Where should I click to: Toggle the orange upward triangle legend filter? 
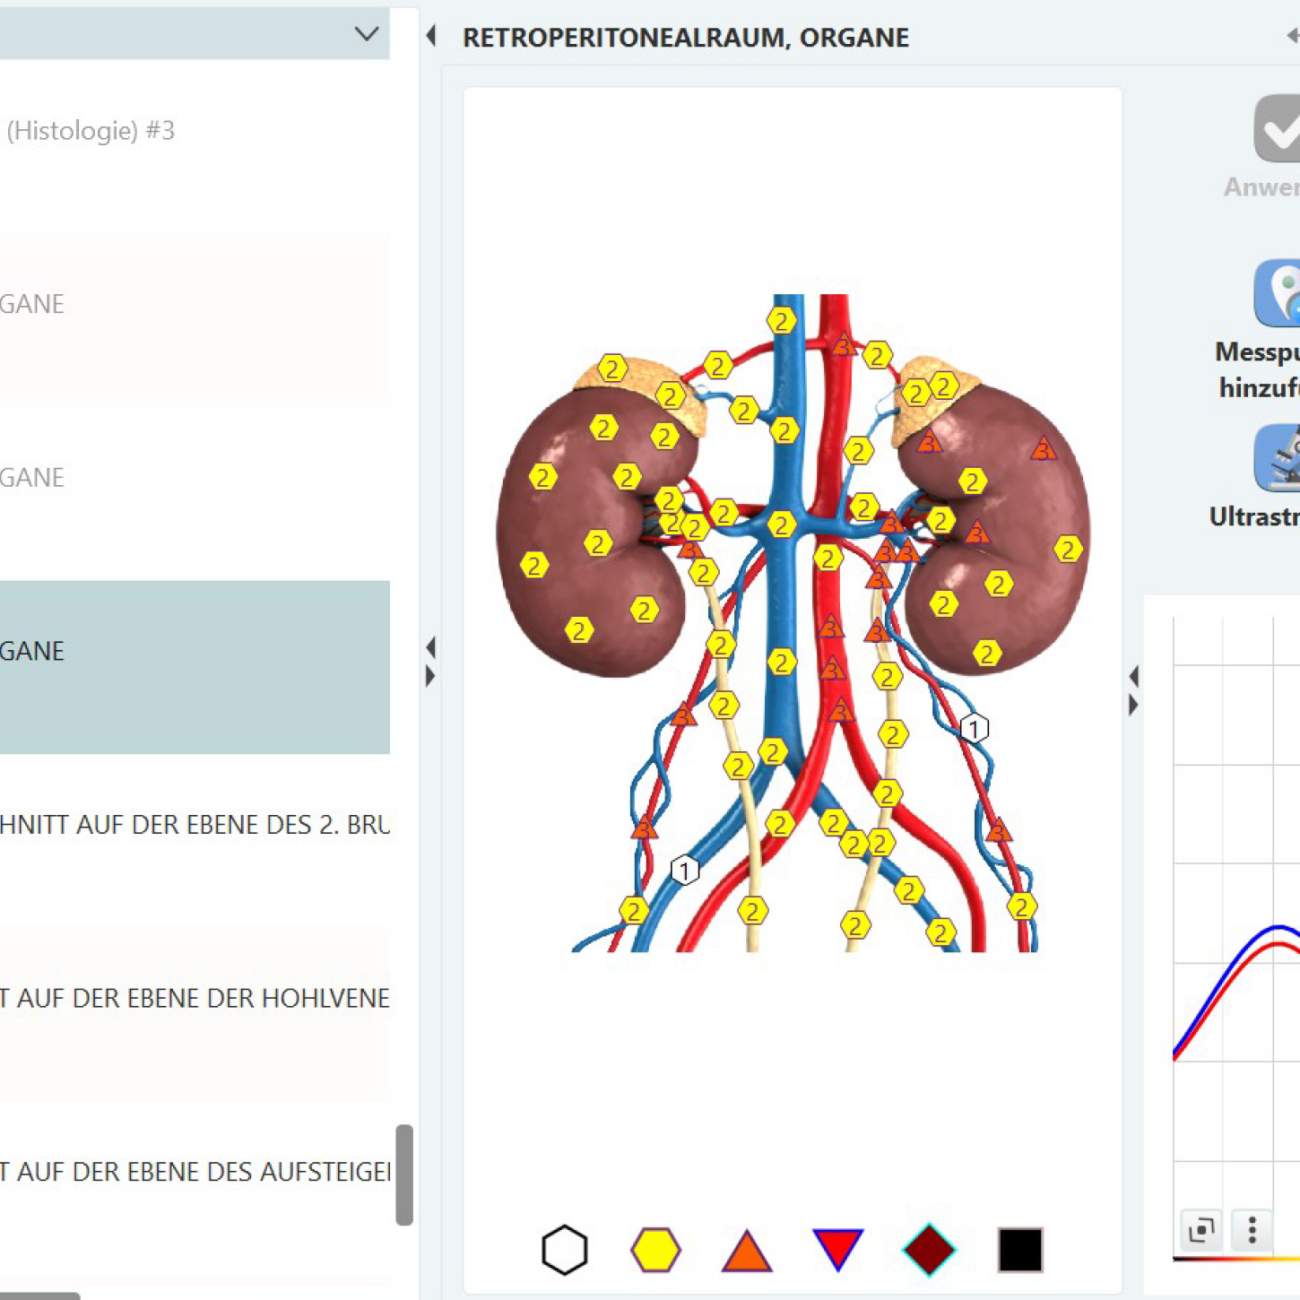[x=747, y=1252]
